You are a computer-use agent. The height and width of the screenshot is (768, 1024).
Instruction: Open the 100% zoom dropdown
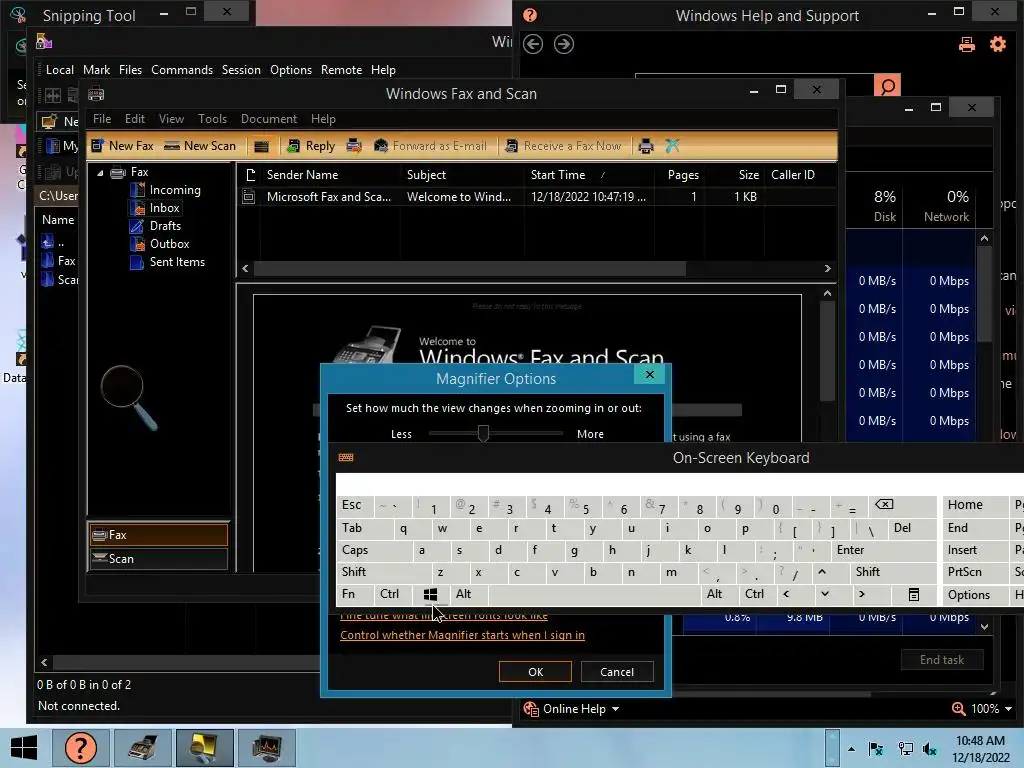(x=981, y=709)
